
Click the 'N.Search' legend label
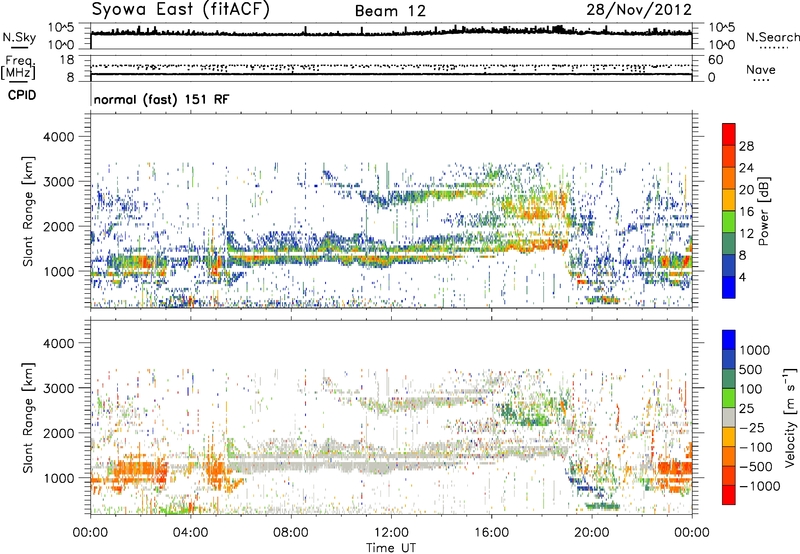click(x=772, y=37)
